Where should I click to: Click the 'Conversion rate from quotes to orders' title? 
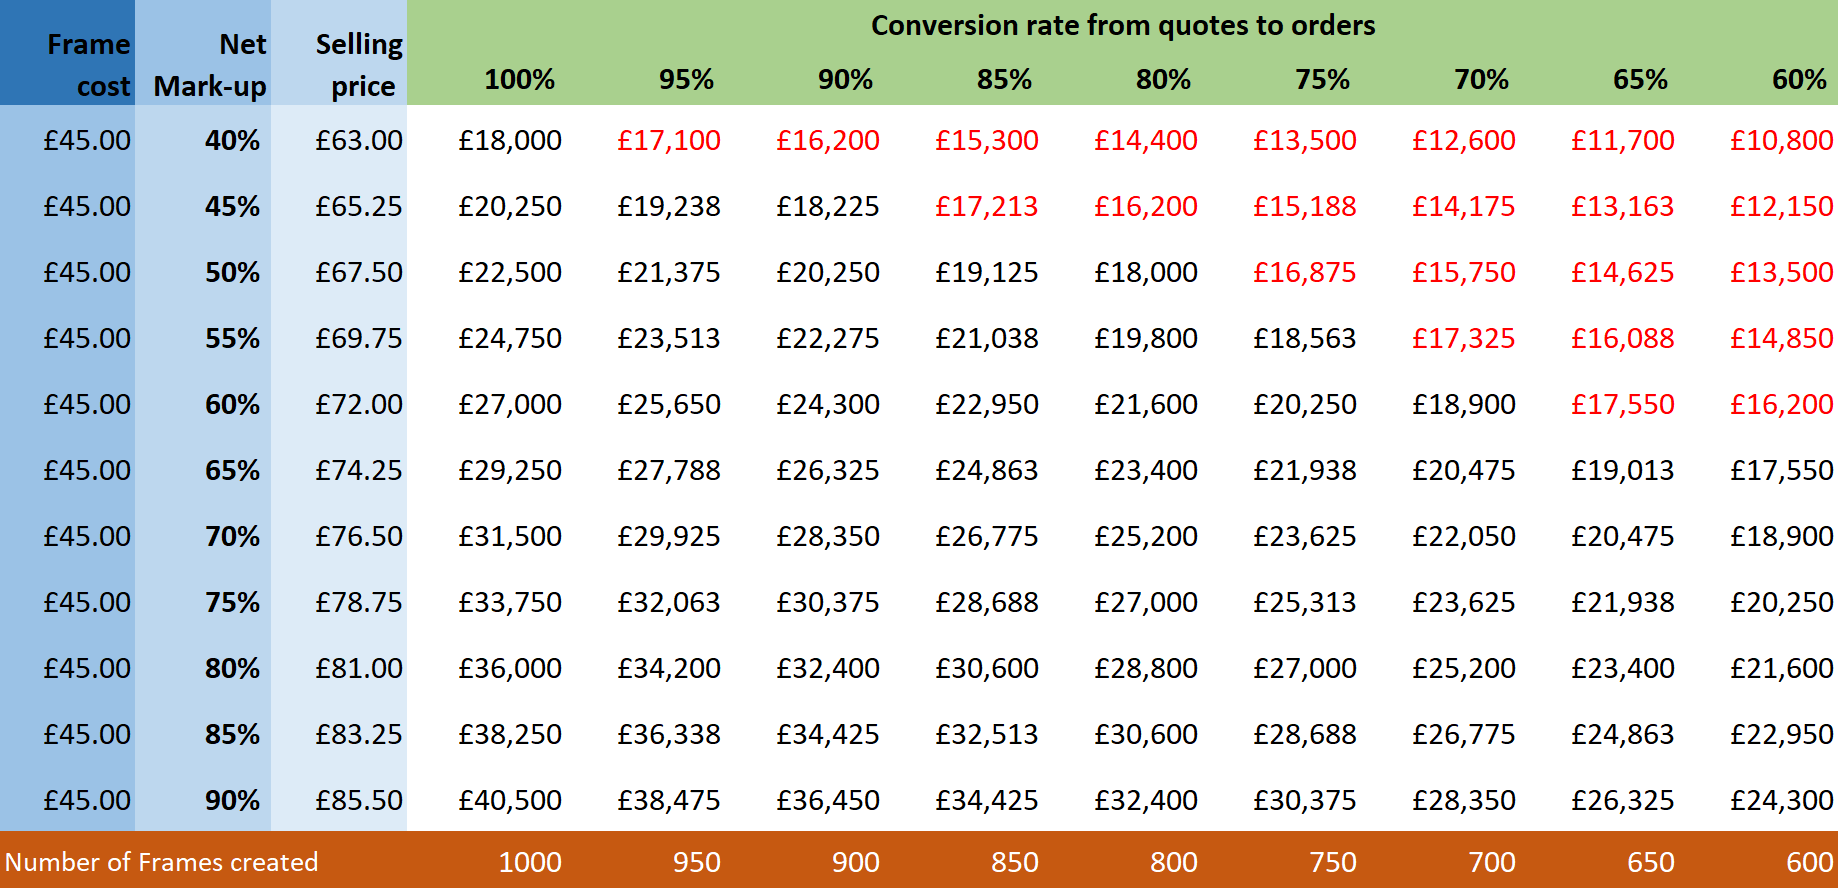[x=1123, y=26]
